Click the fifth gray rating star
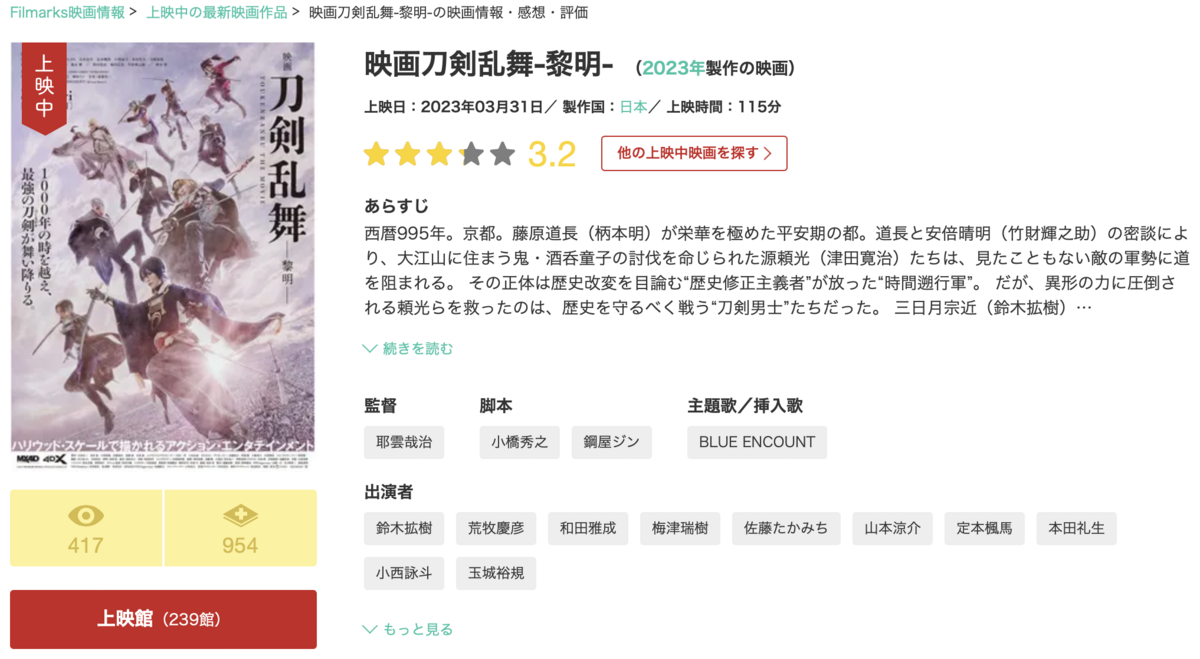1200x659 pixels. (503, 154)
